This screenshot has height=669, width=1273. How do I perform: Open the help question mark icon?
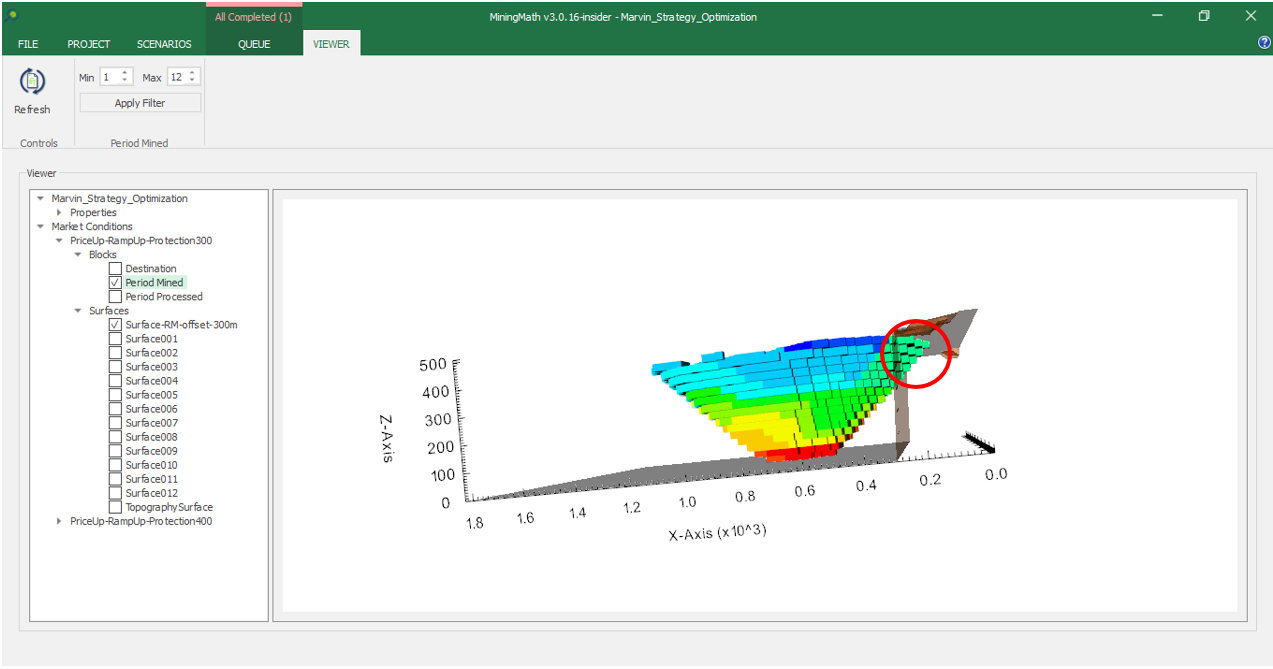1264,43
